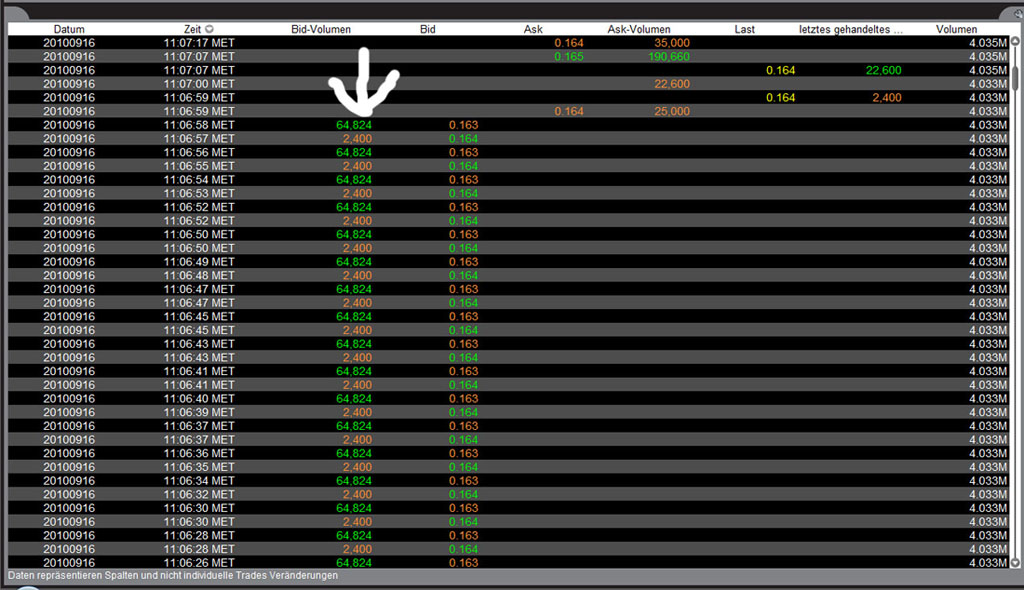This screenshot has width=1024, height=590.
Task: Click the Ask 0.164 in the 25,000 row
Action: pyautogui.click(x=569, y=112)
